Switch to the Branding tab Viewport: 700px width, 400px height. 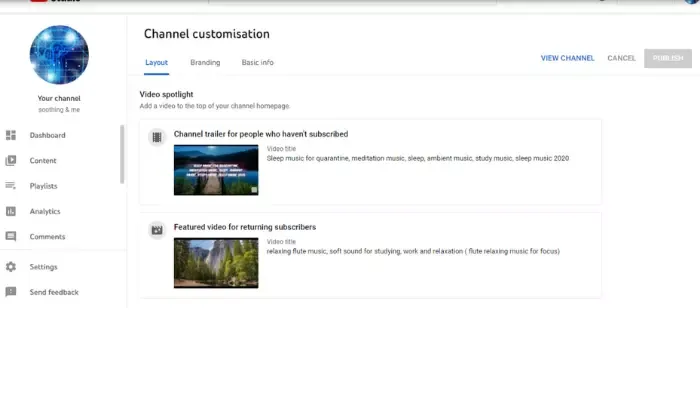(205, 62)
